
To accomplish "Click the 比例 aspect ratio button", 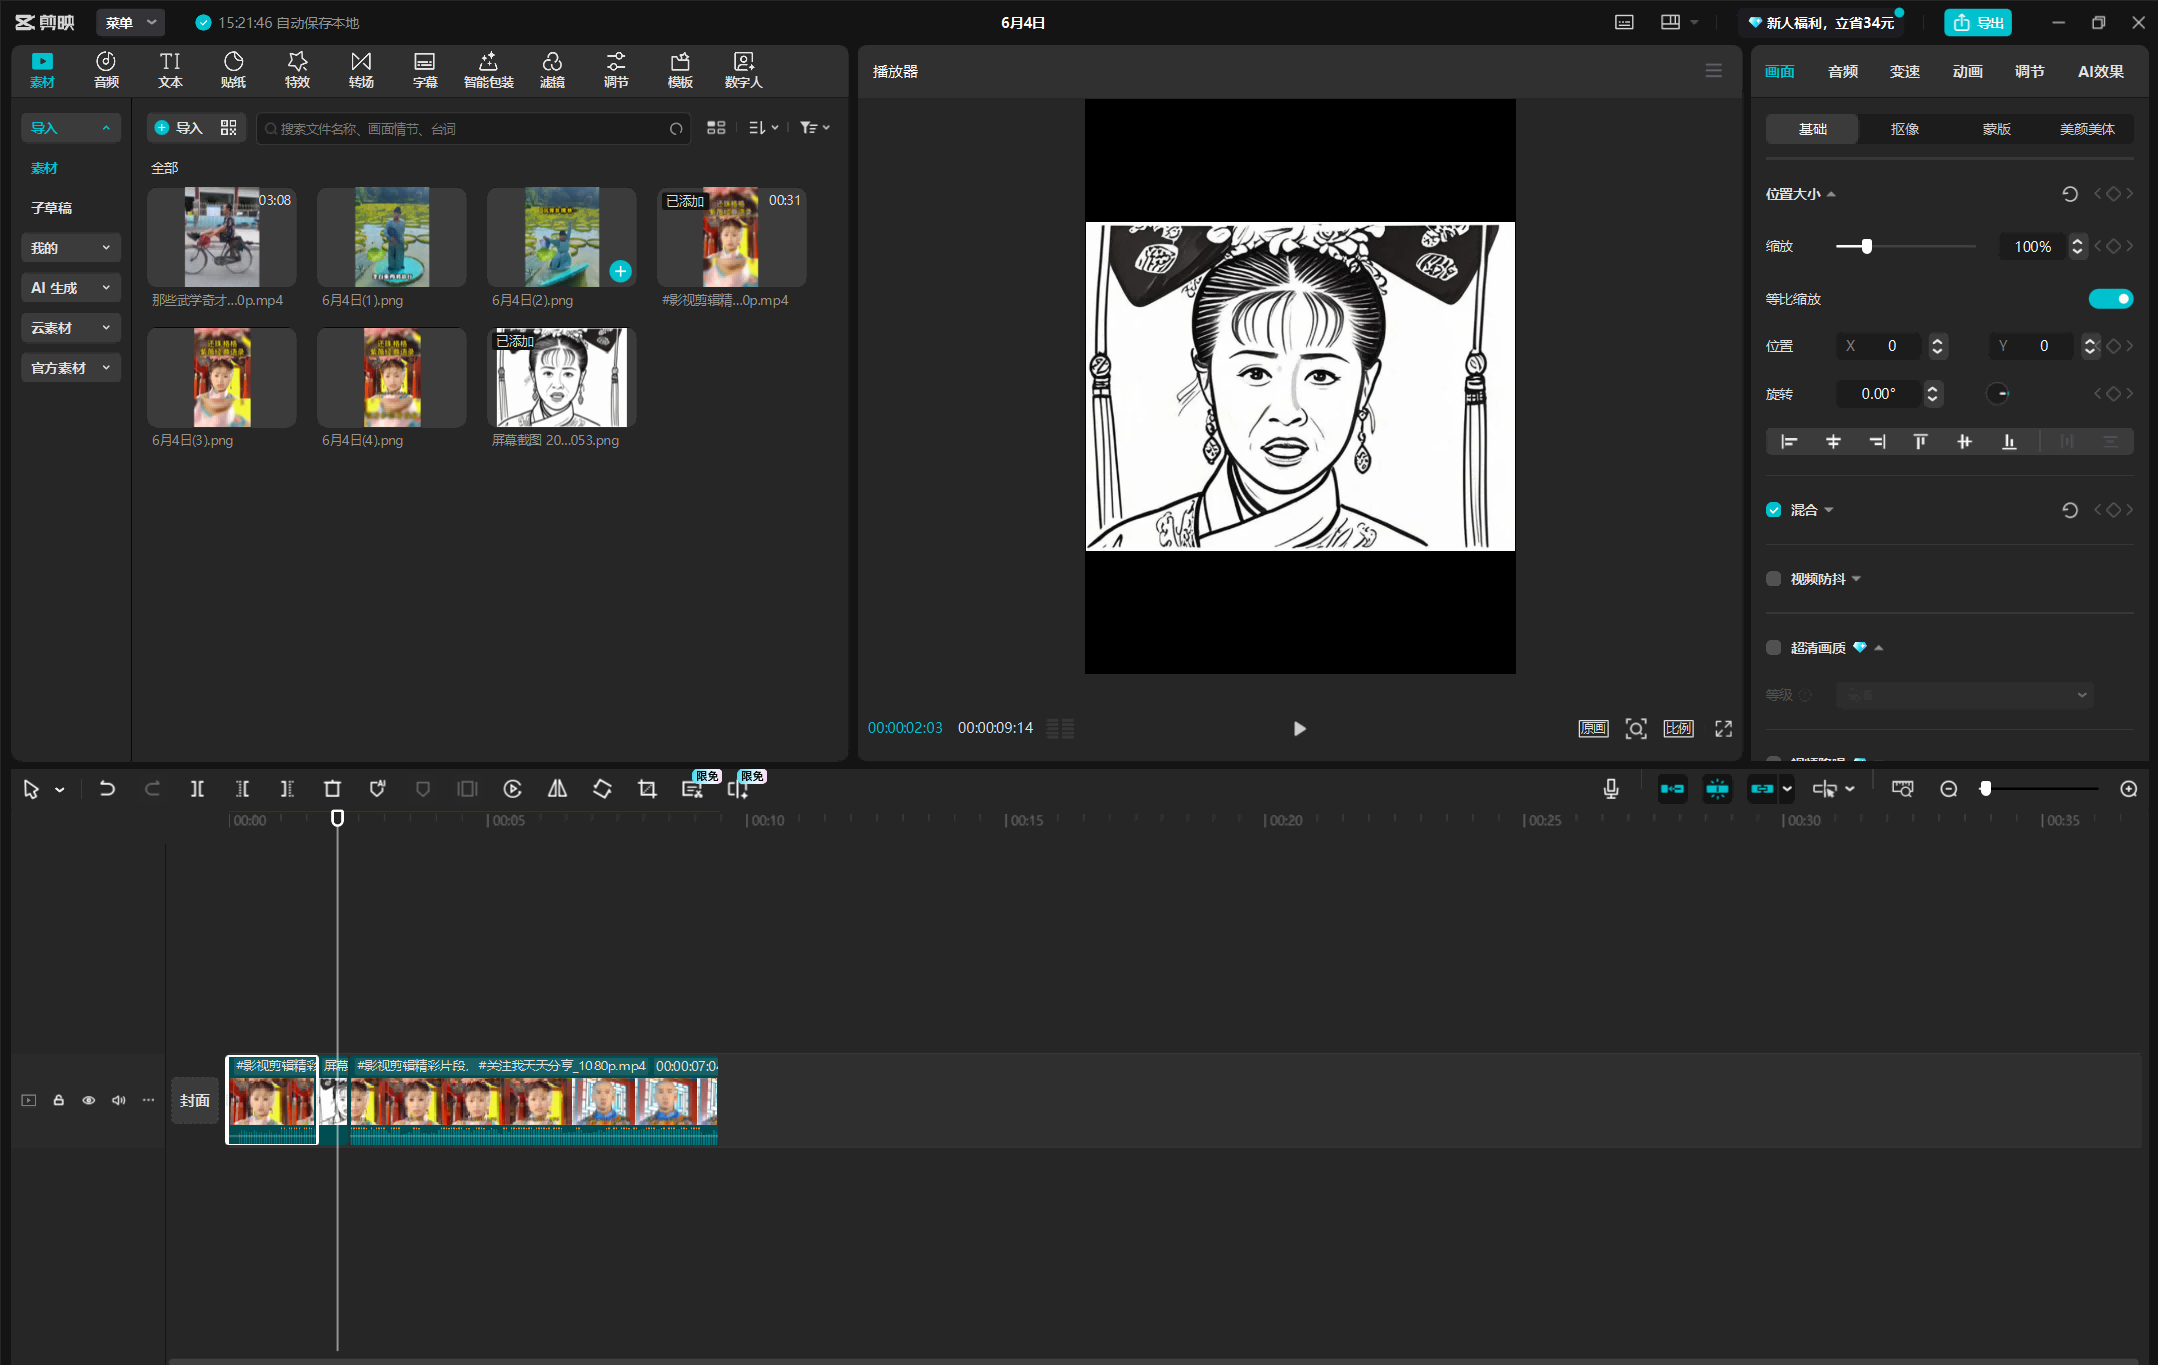I will click(x=1678, y=728).
